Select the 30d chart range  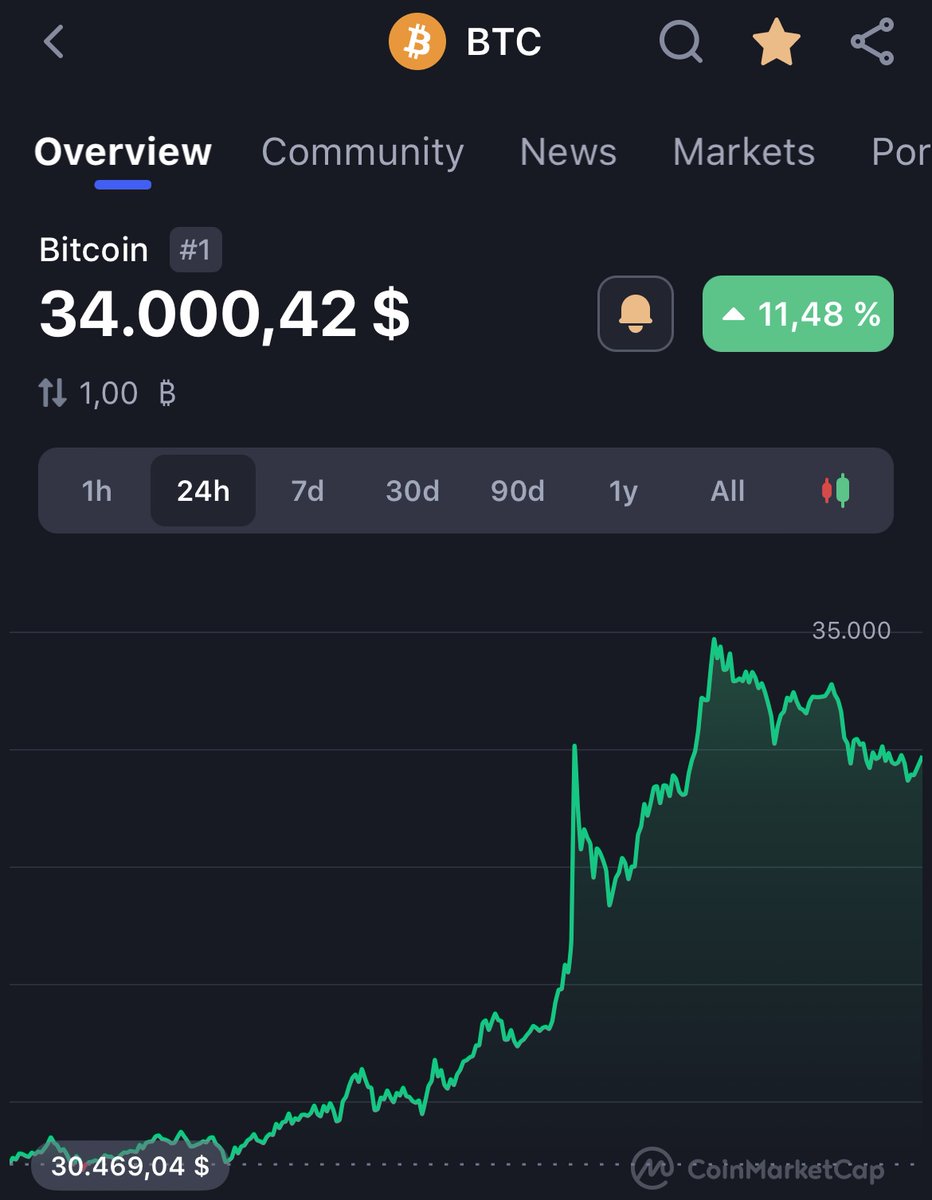pos(413,491)
